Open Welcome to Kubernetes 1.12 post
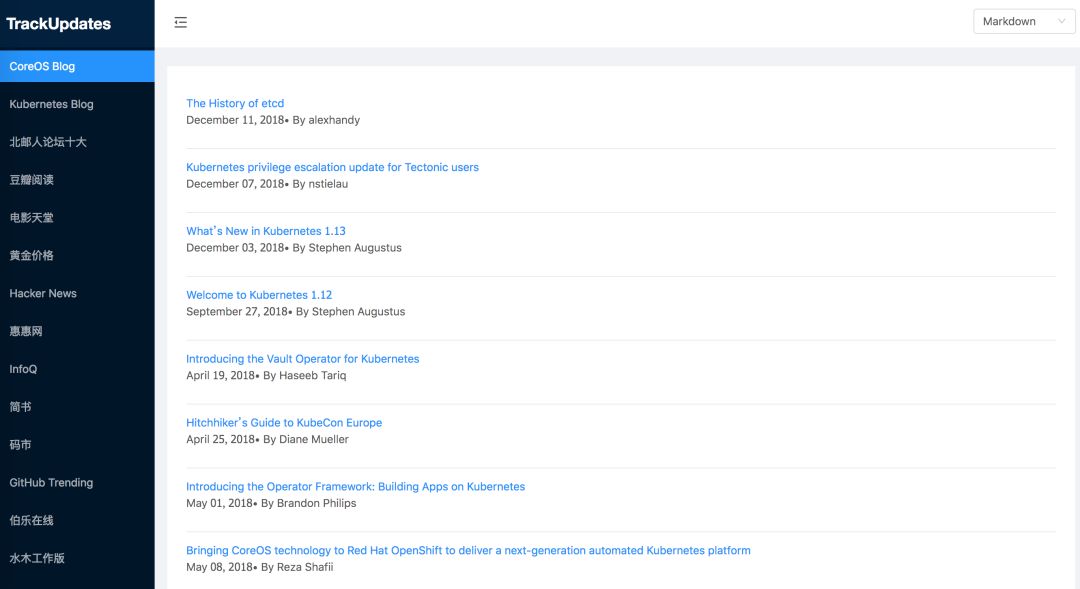 [x=259, y=295]
